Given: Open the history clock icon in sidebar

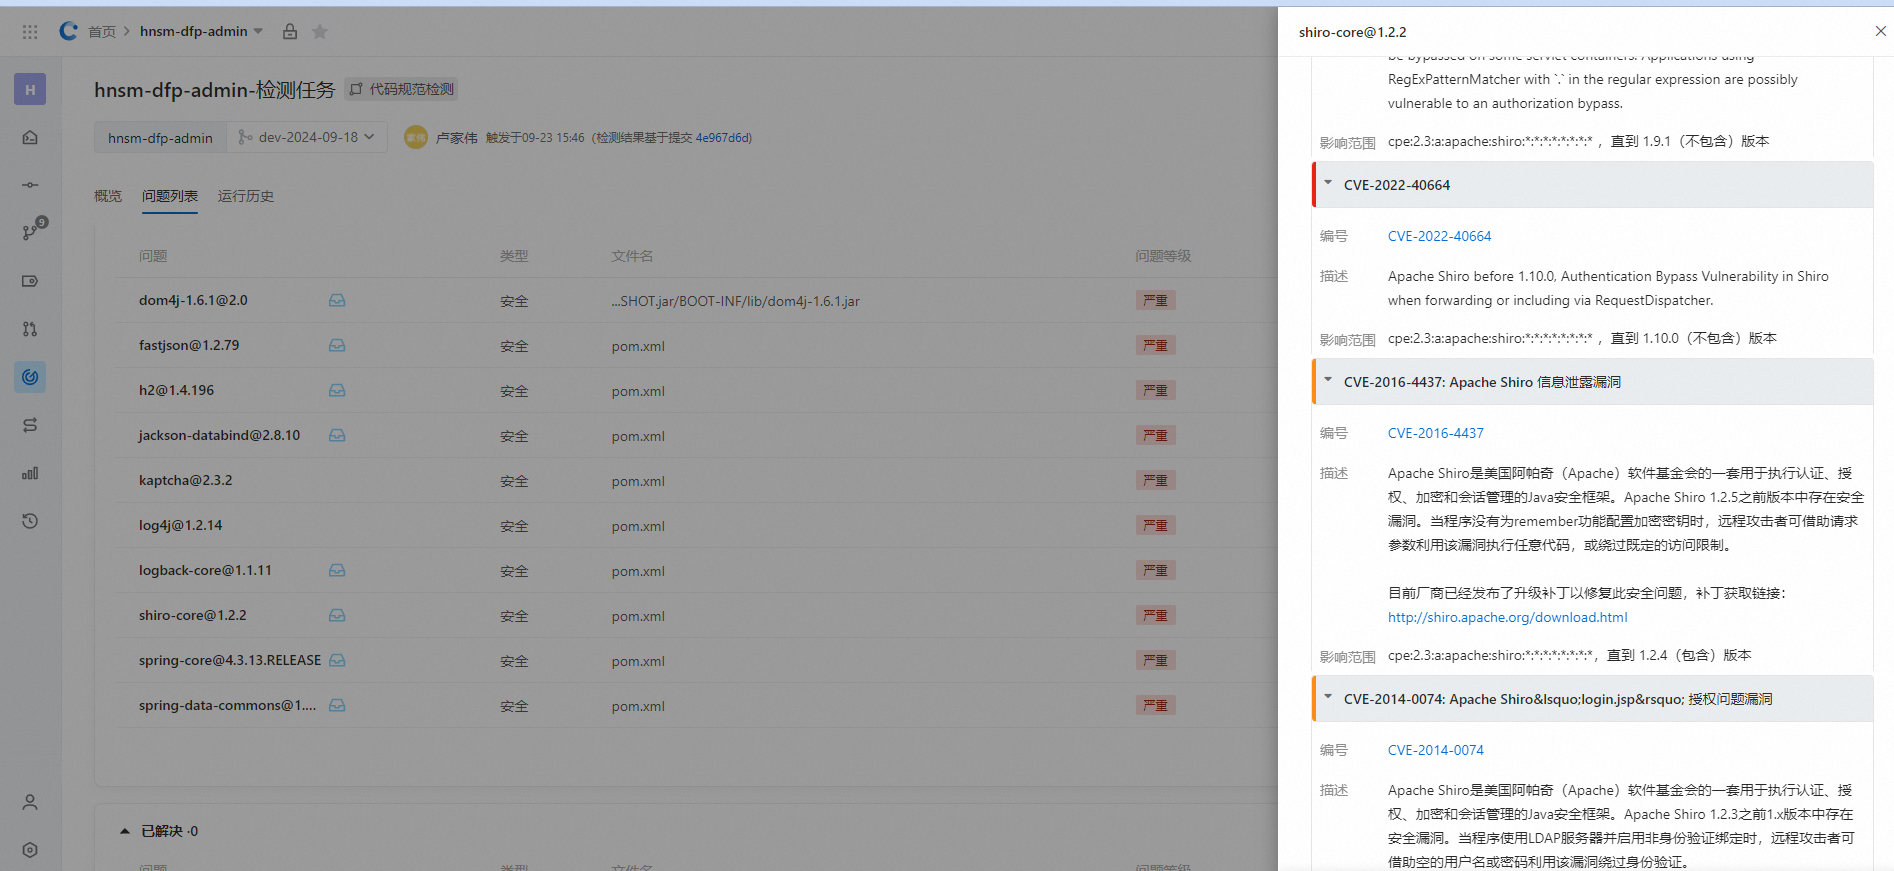Looking at the screenshot, I should pyautogui.click(x=30, y=521).
